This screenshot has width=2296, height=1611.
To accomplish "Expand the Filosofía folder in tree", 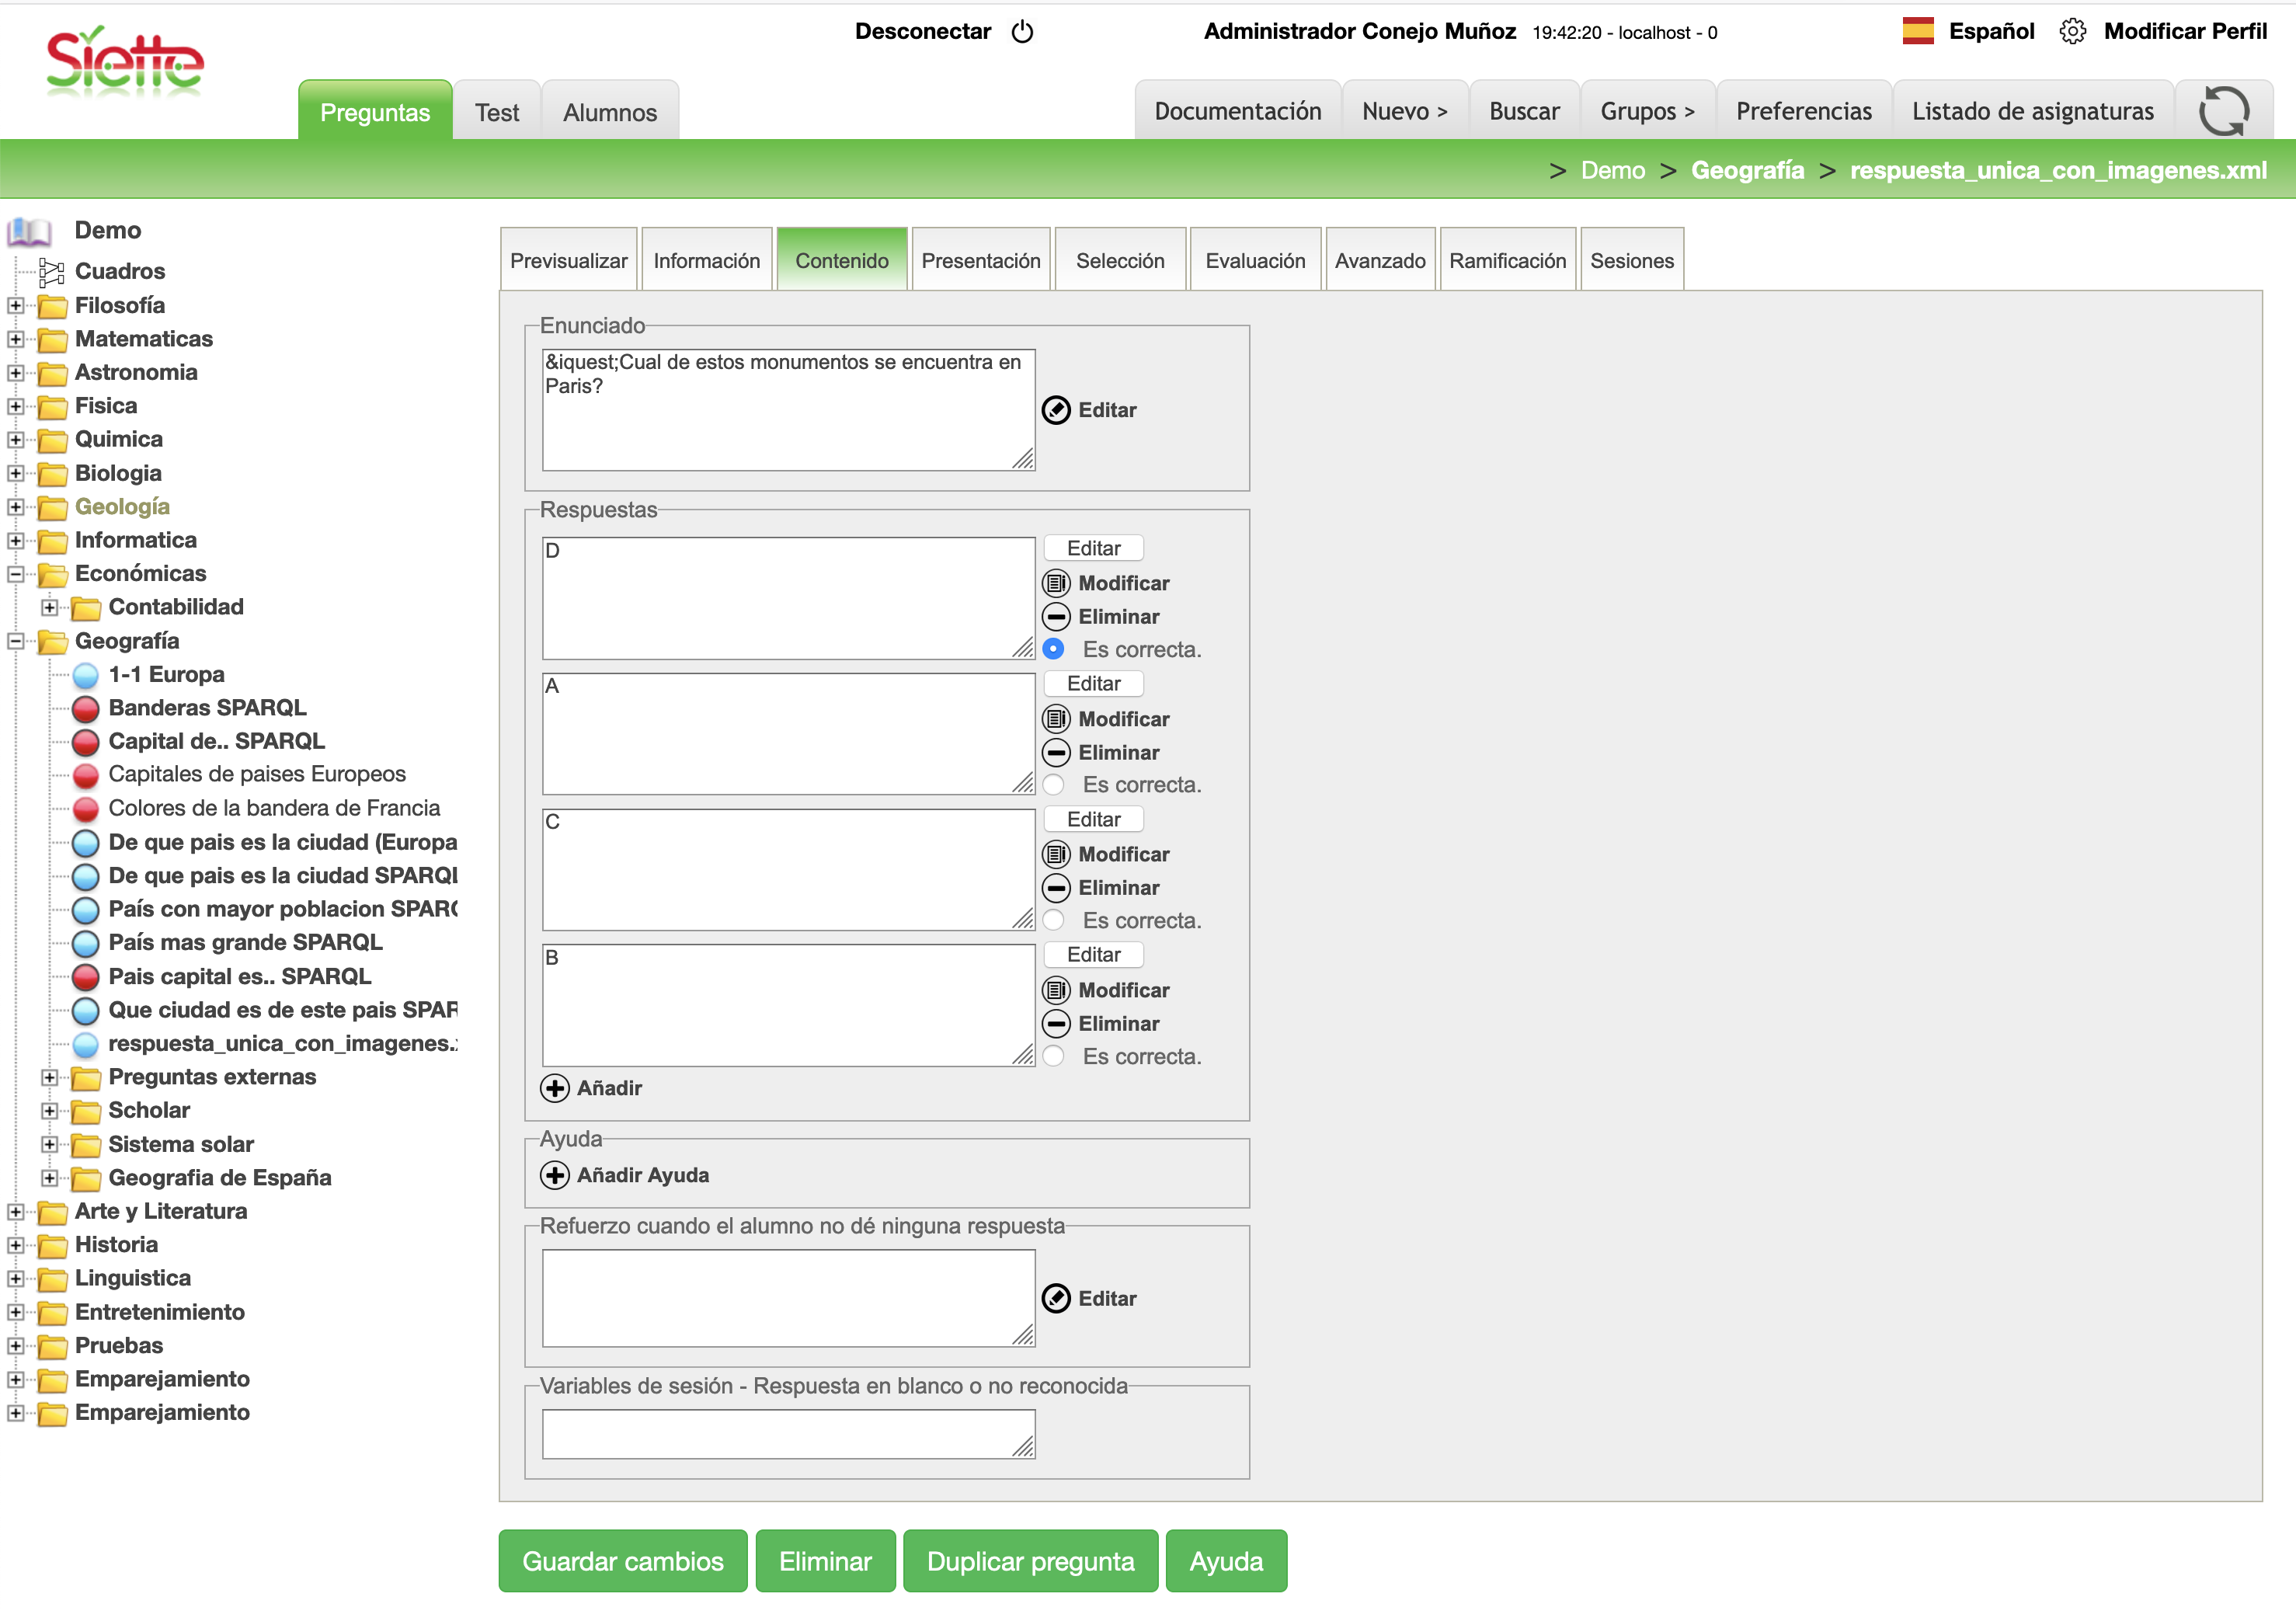I will pos(16,306).
